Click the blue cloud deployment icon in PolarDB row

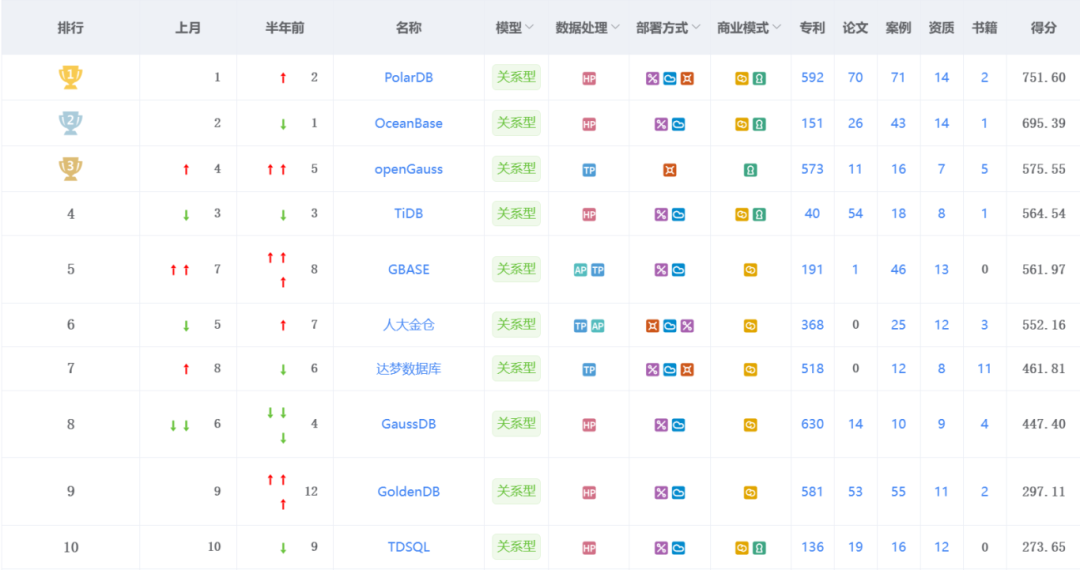669,78
